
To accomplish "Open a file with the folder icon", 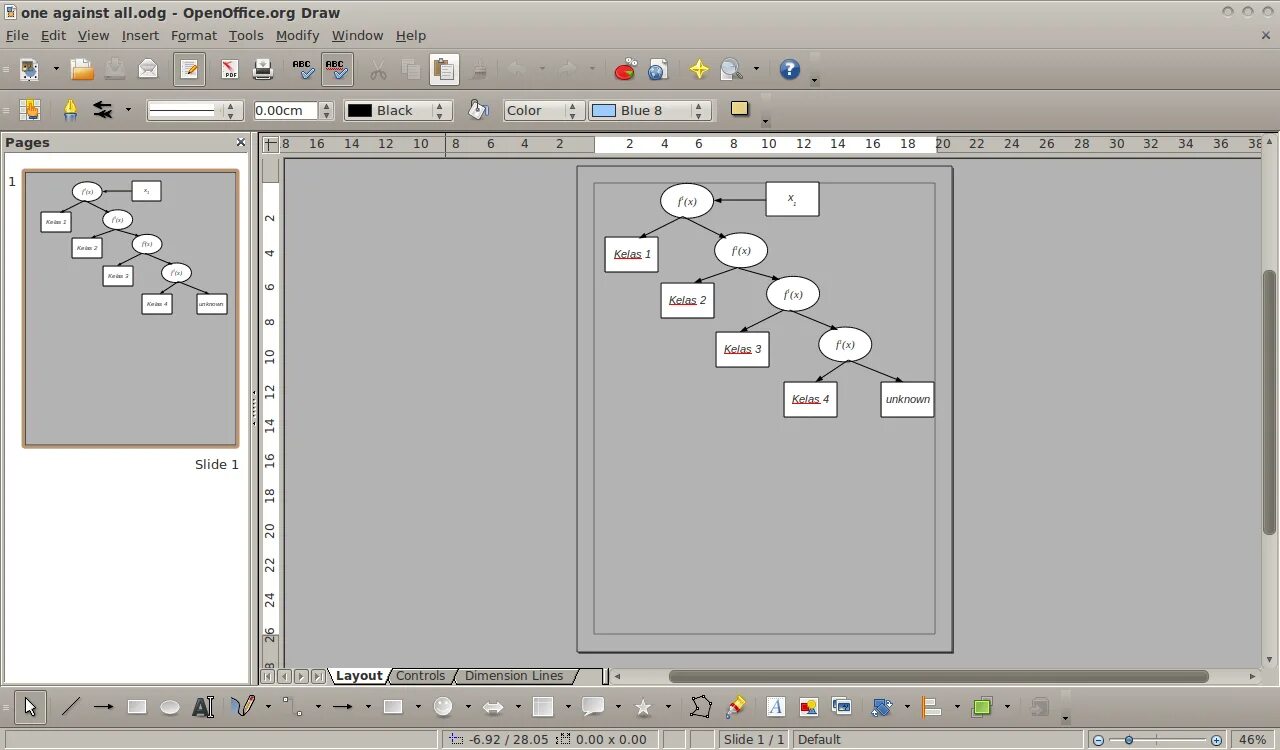I will [82, 69].
